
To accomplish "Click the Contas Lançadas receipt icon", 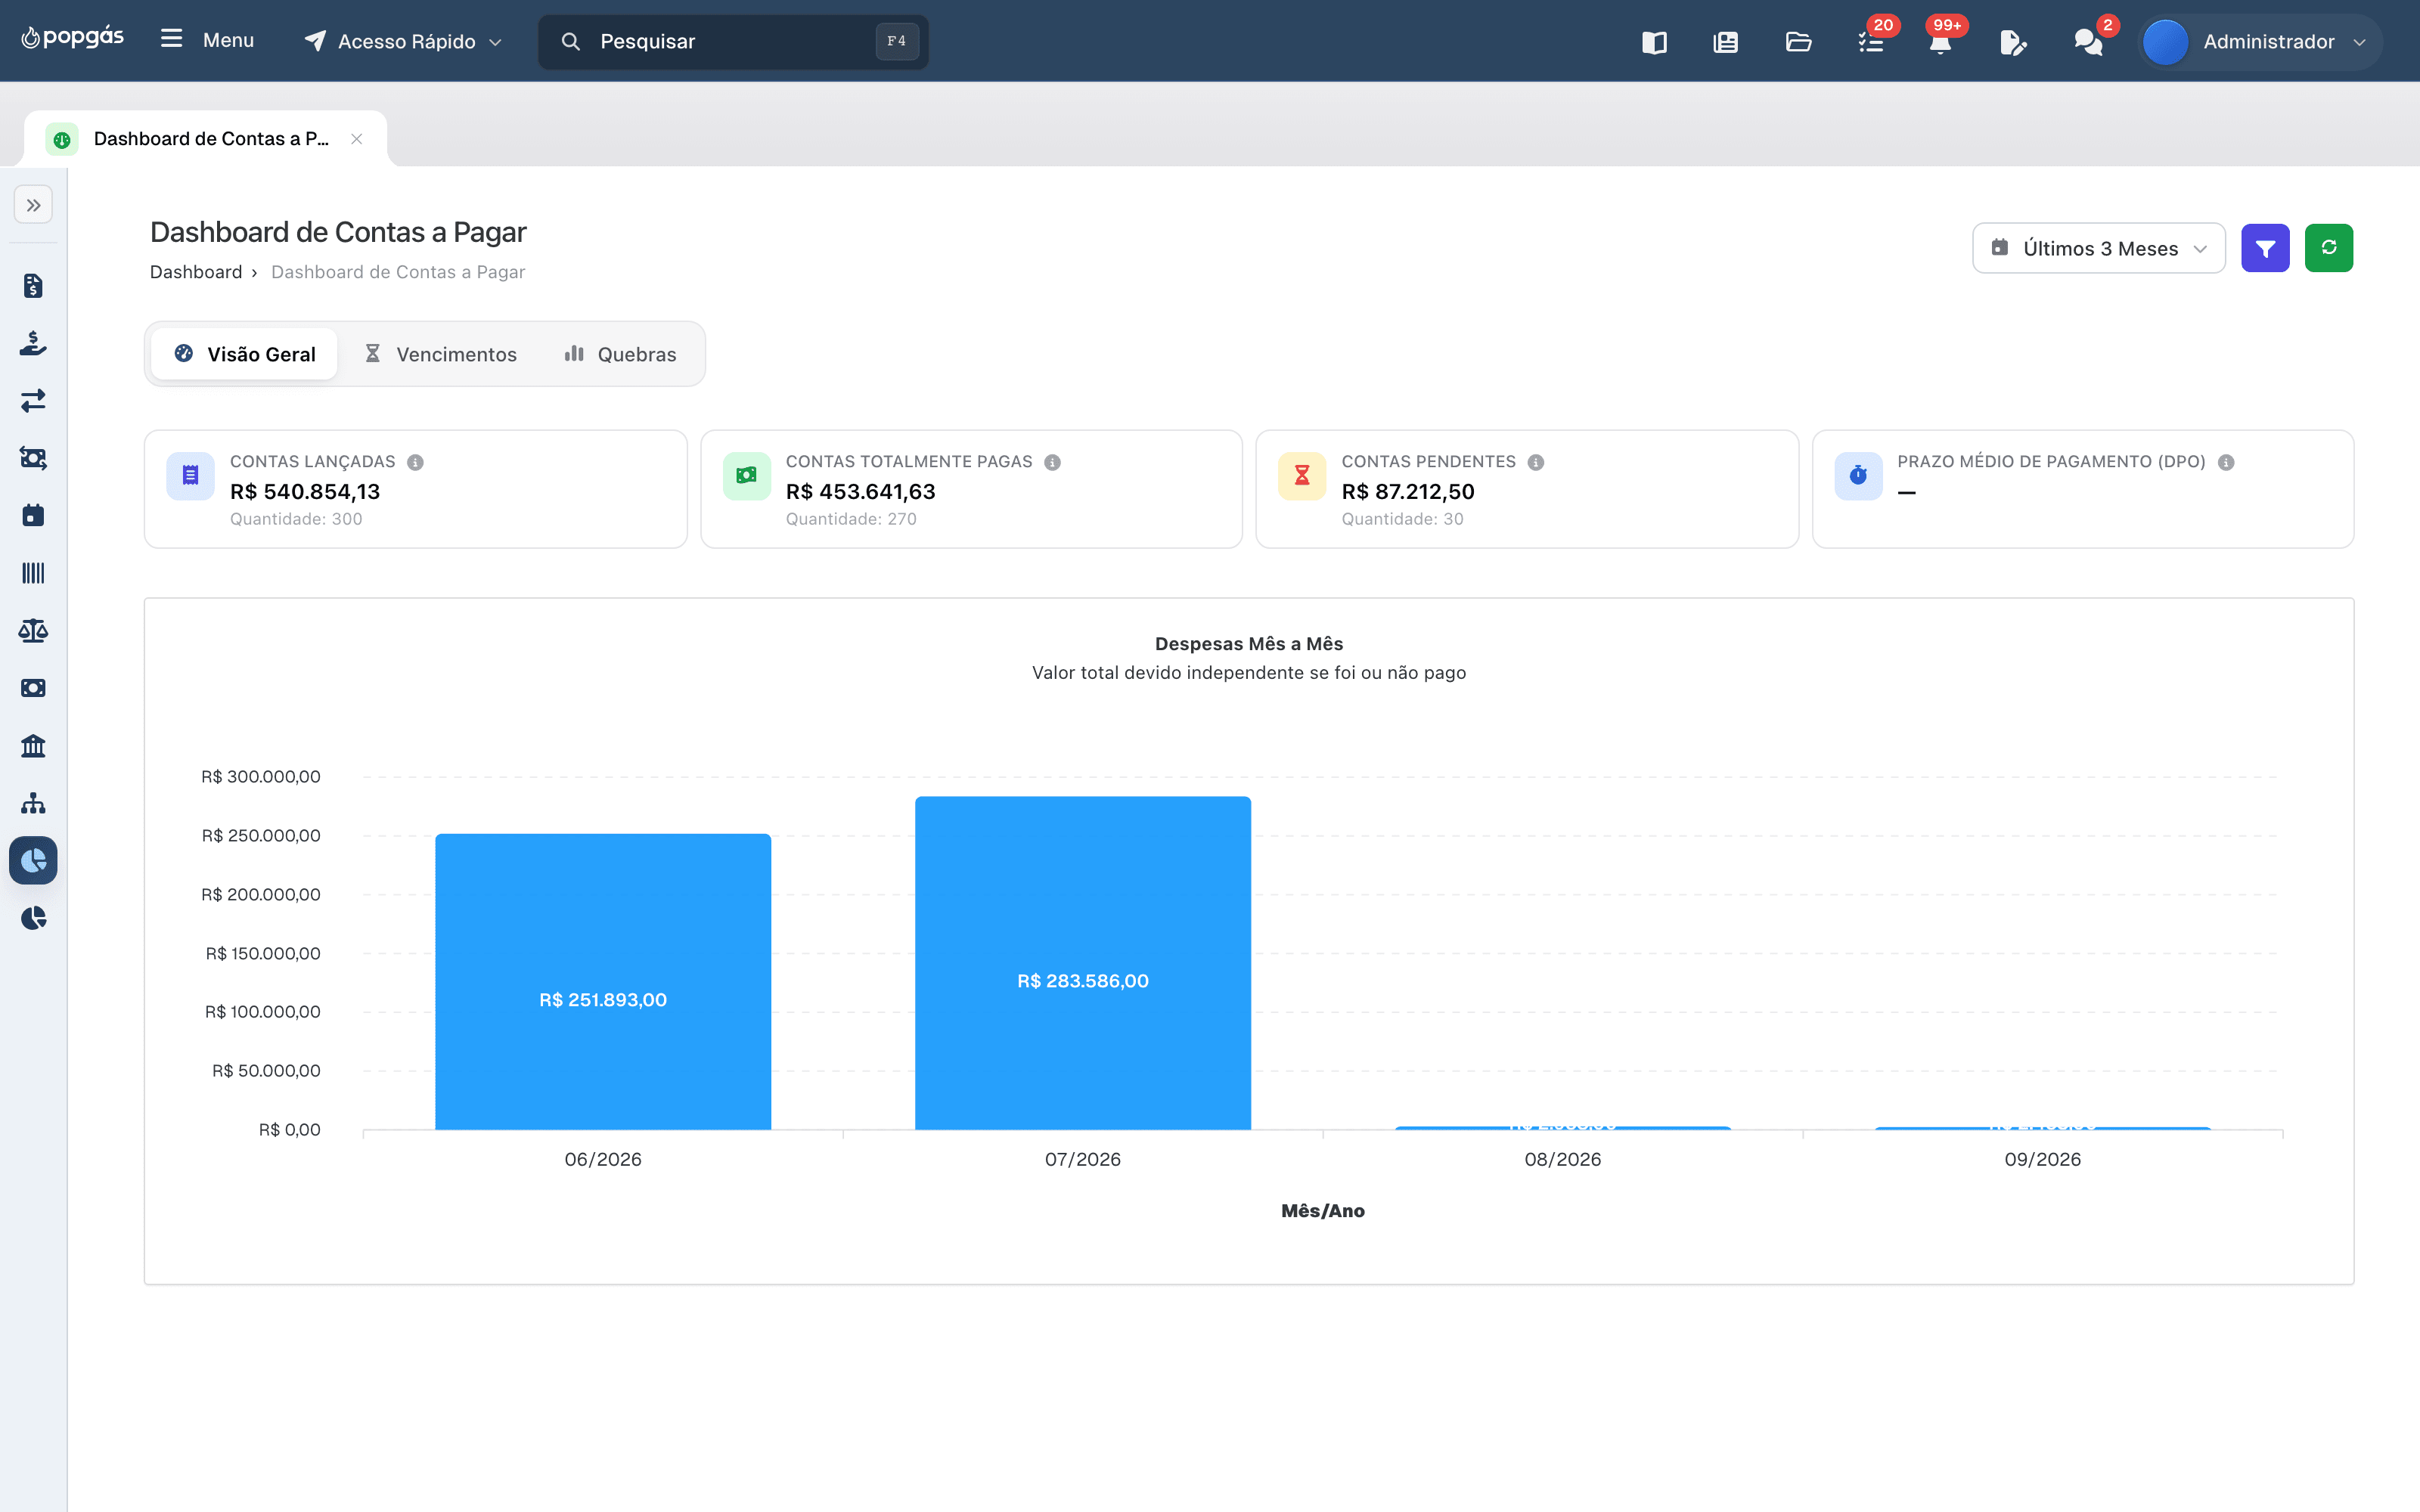I will click(x=190, y=476).
